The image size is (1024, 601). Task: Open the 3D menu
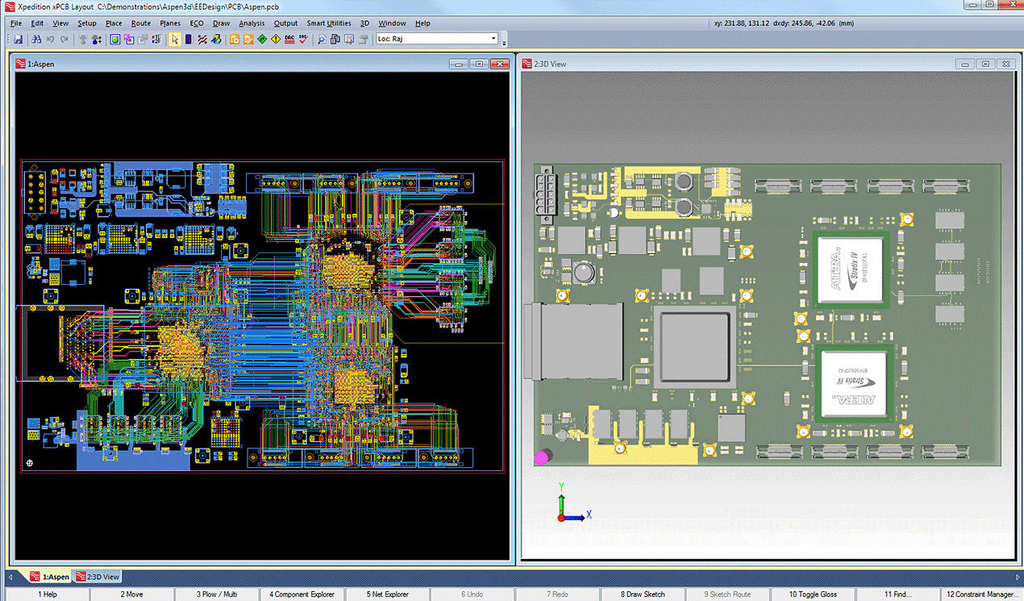click(x=364, y=23)
